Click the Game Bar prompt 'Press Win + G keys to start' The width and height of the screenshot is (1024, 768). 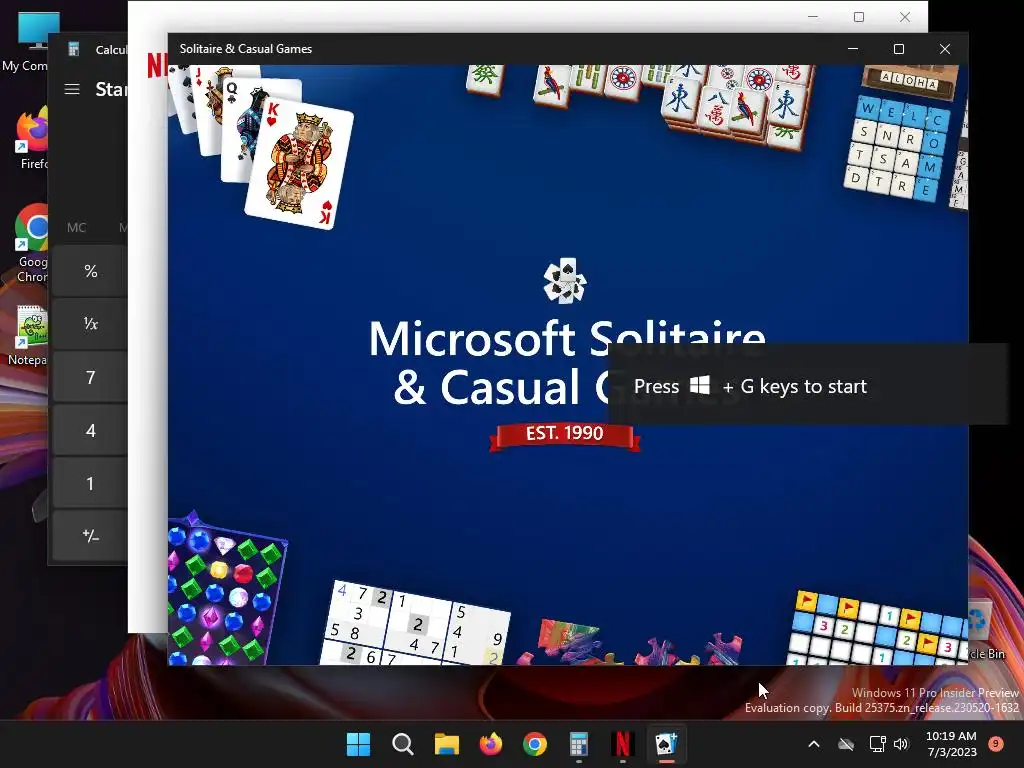point(808,385)
